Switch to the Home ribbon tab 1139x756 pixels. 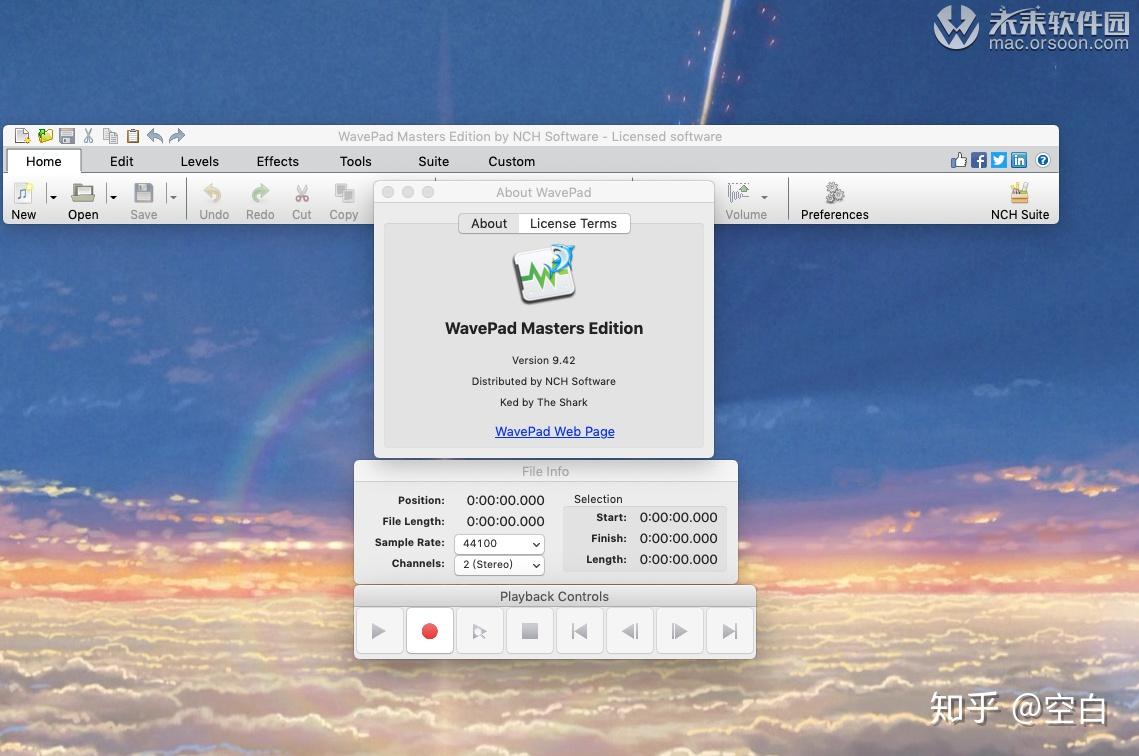point(44,161)
